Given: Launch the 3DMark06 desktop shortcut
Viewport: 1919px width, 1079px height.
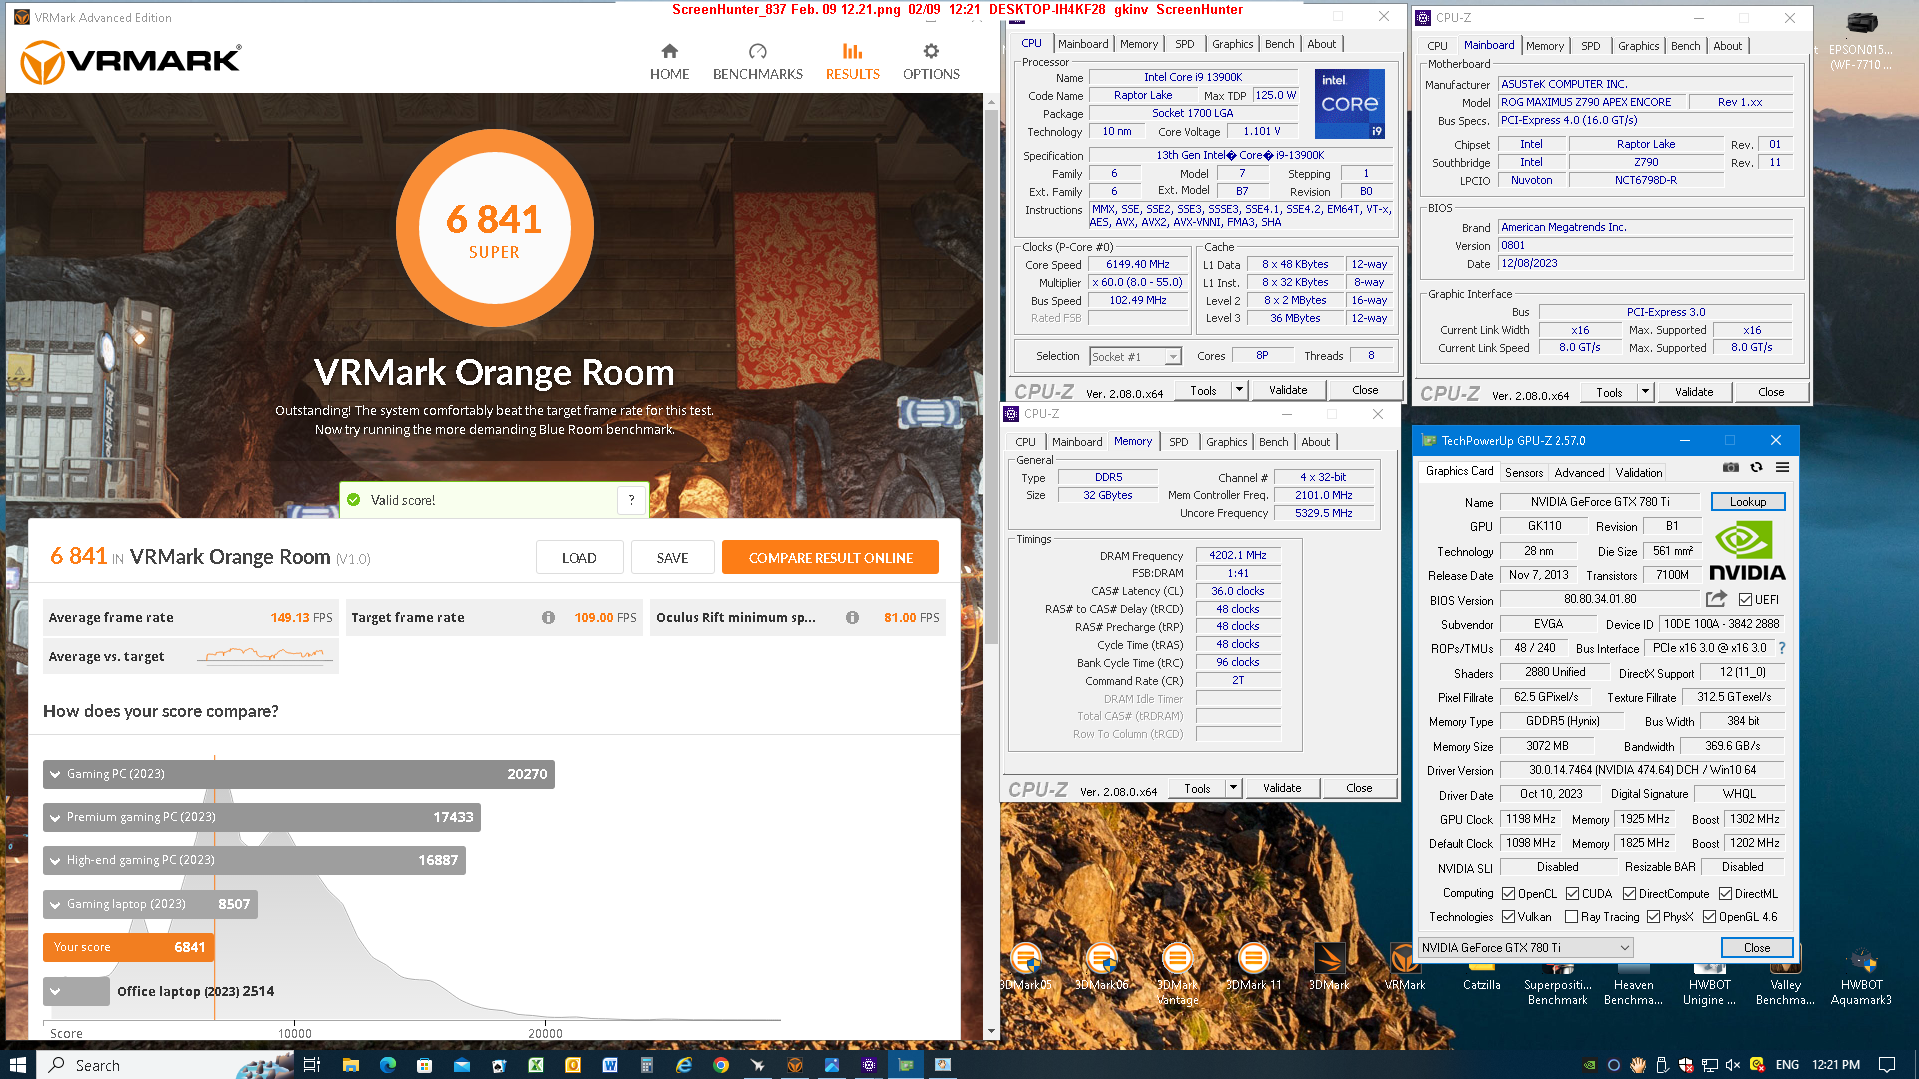Looking at the screenshot, I should coord(1101,967).
